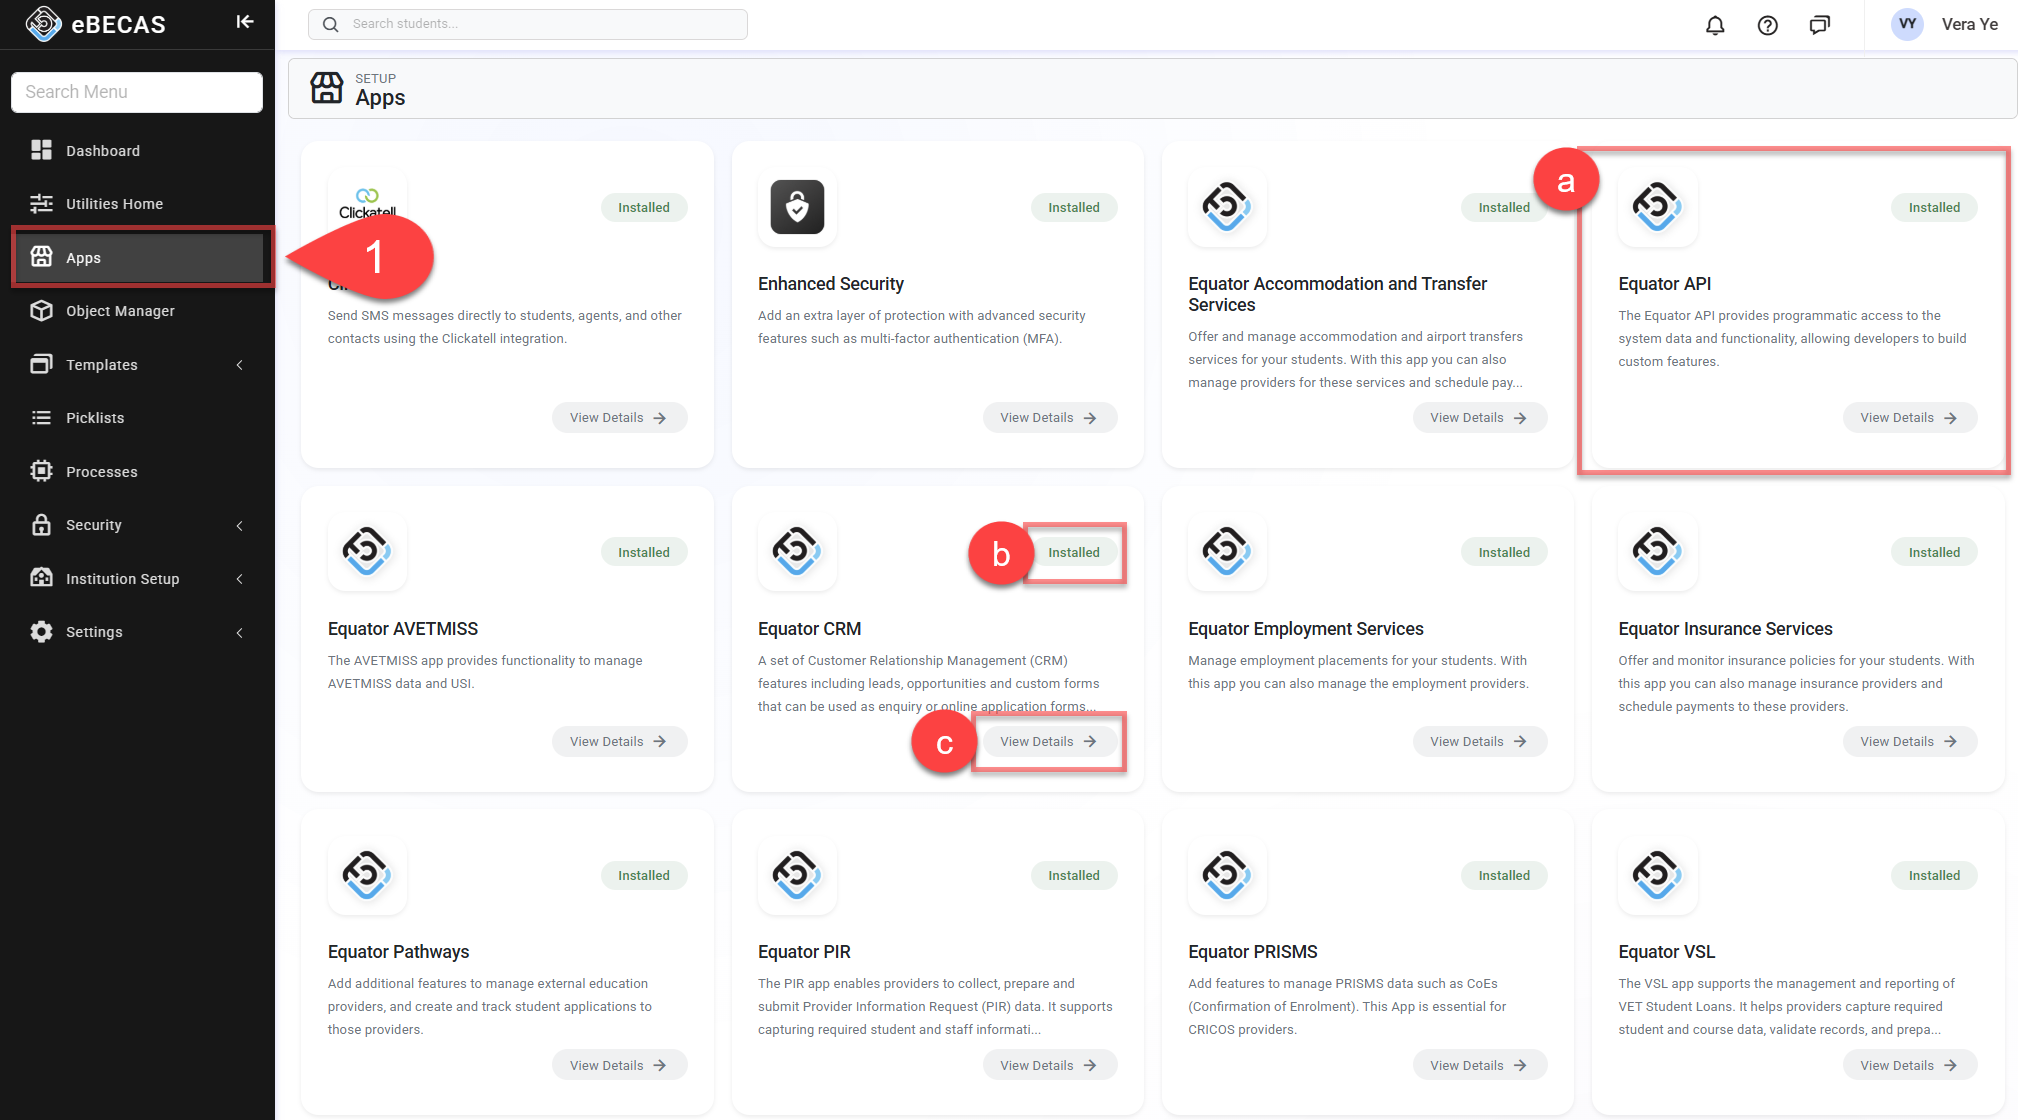The height and width of the screenshot is (1120, 2018).
Task: Click the Utilities Home sliders icon
Action: [41, 204]
